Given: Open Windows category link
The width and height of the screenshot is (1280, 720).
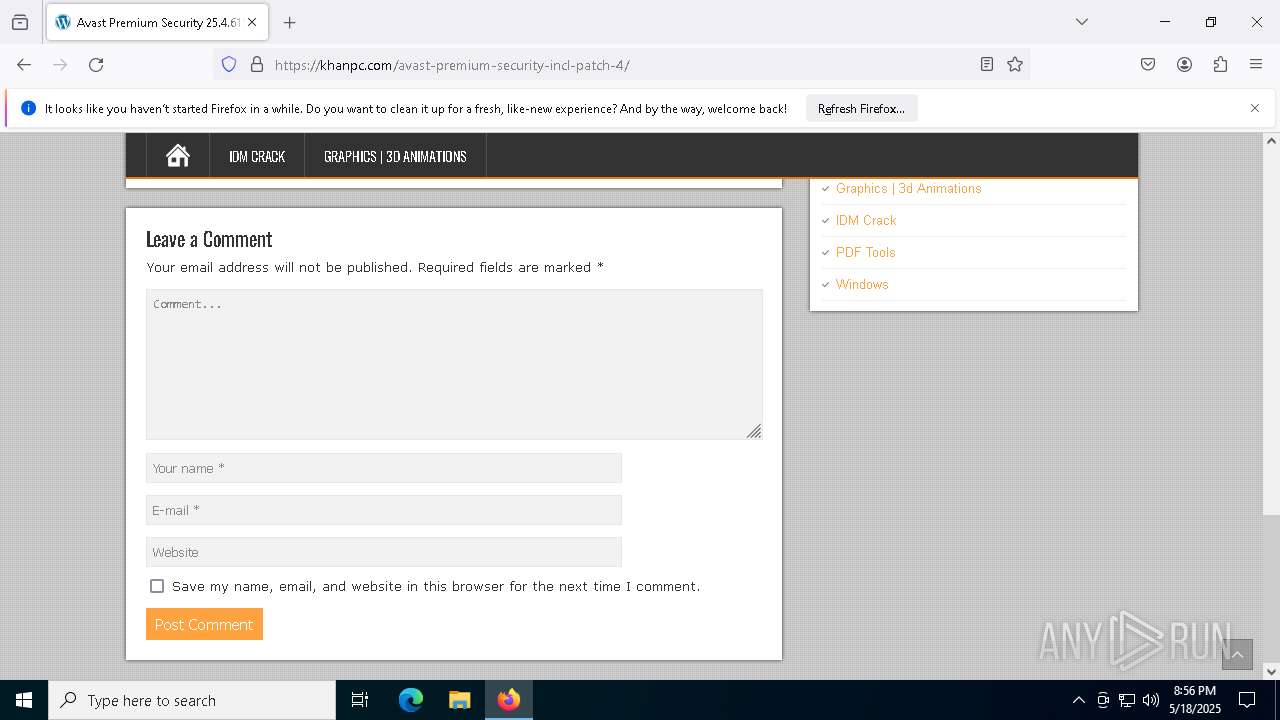Looking at the screenshot, I should [862, 284].
